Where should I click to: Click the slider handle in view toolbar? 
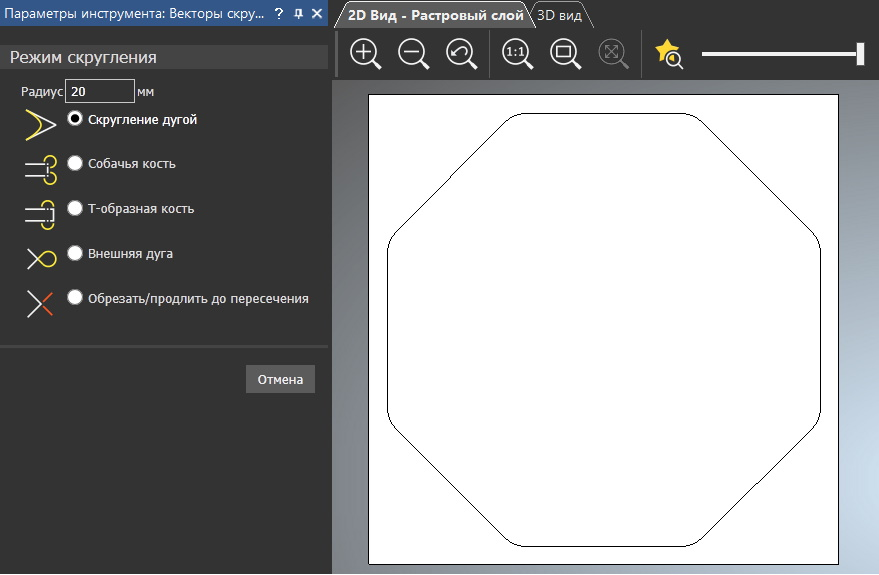coord(860,54)
